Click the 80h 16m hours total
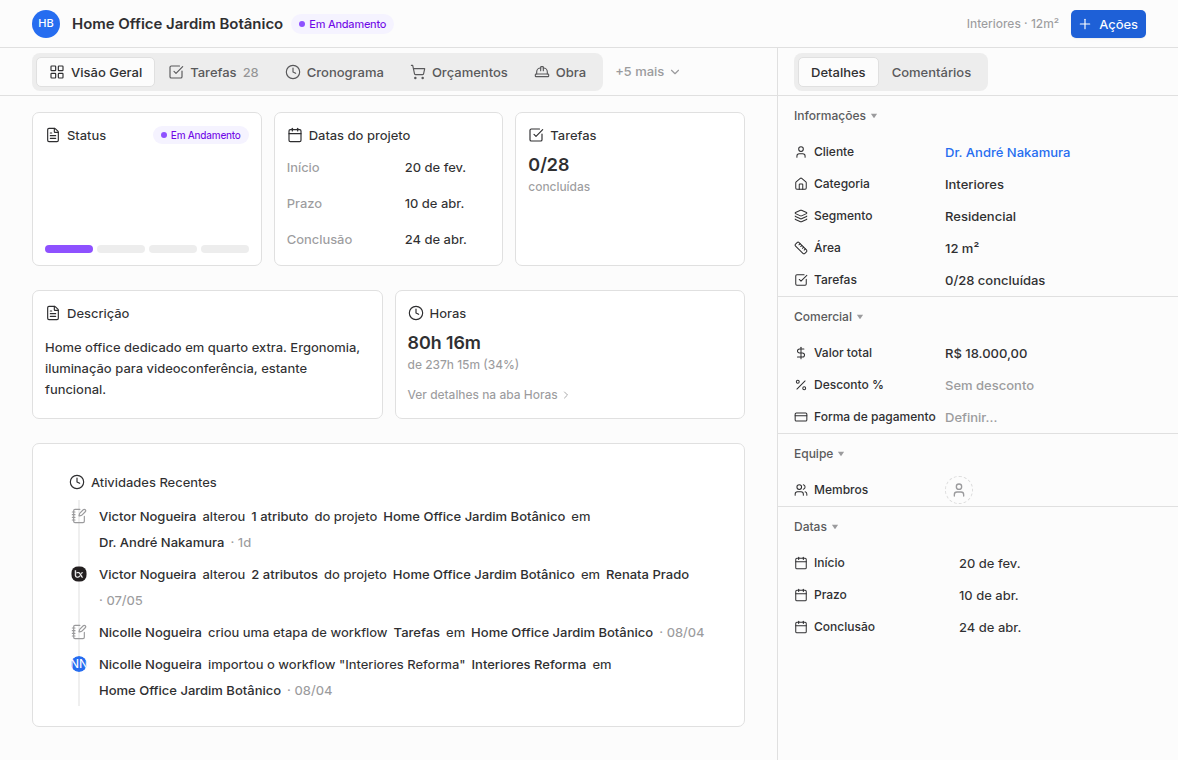The height and width of the screenshot is (760, 1178). [444, 342]
